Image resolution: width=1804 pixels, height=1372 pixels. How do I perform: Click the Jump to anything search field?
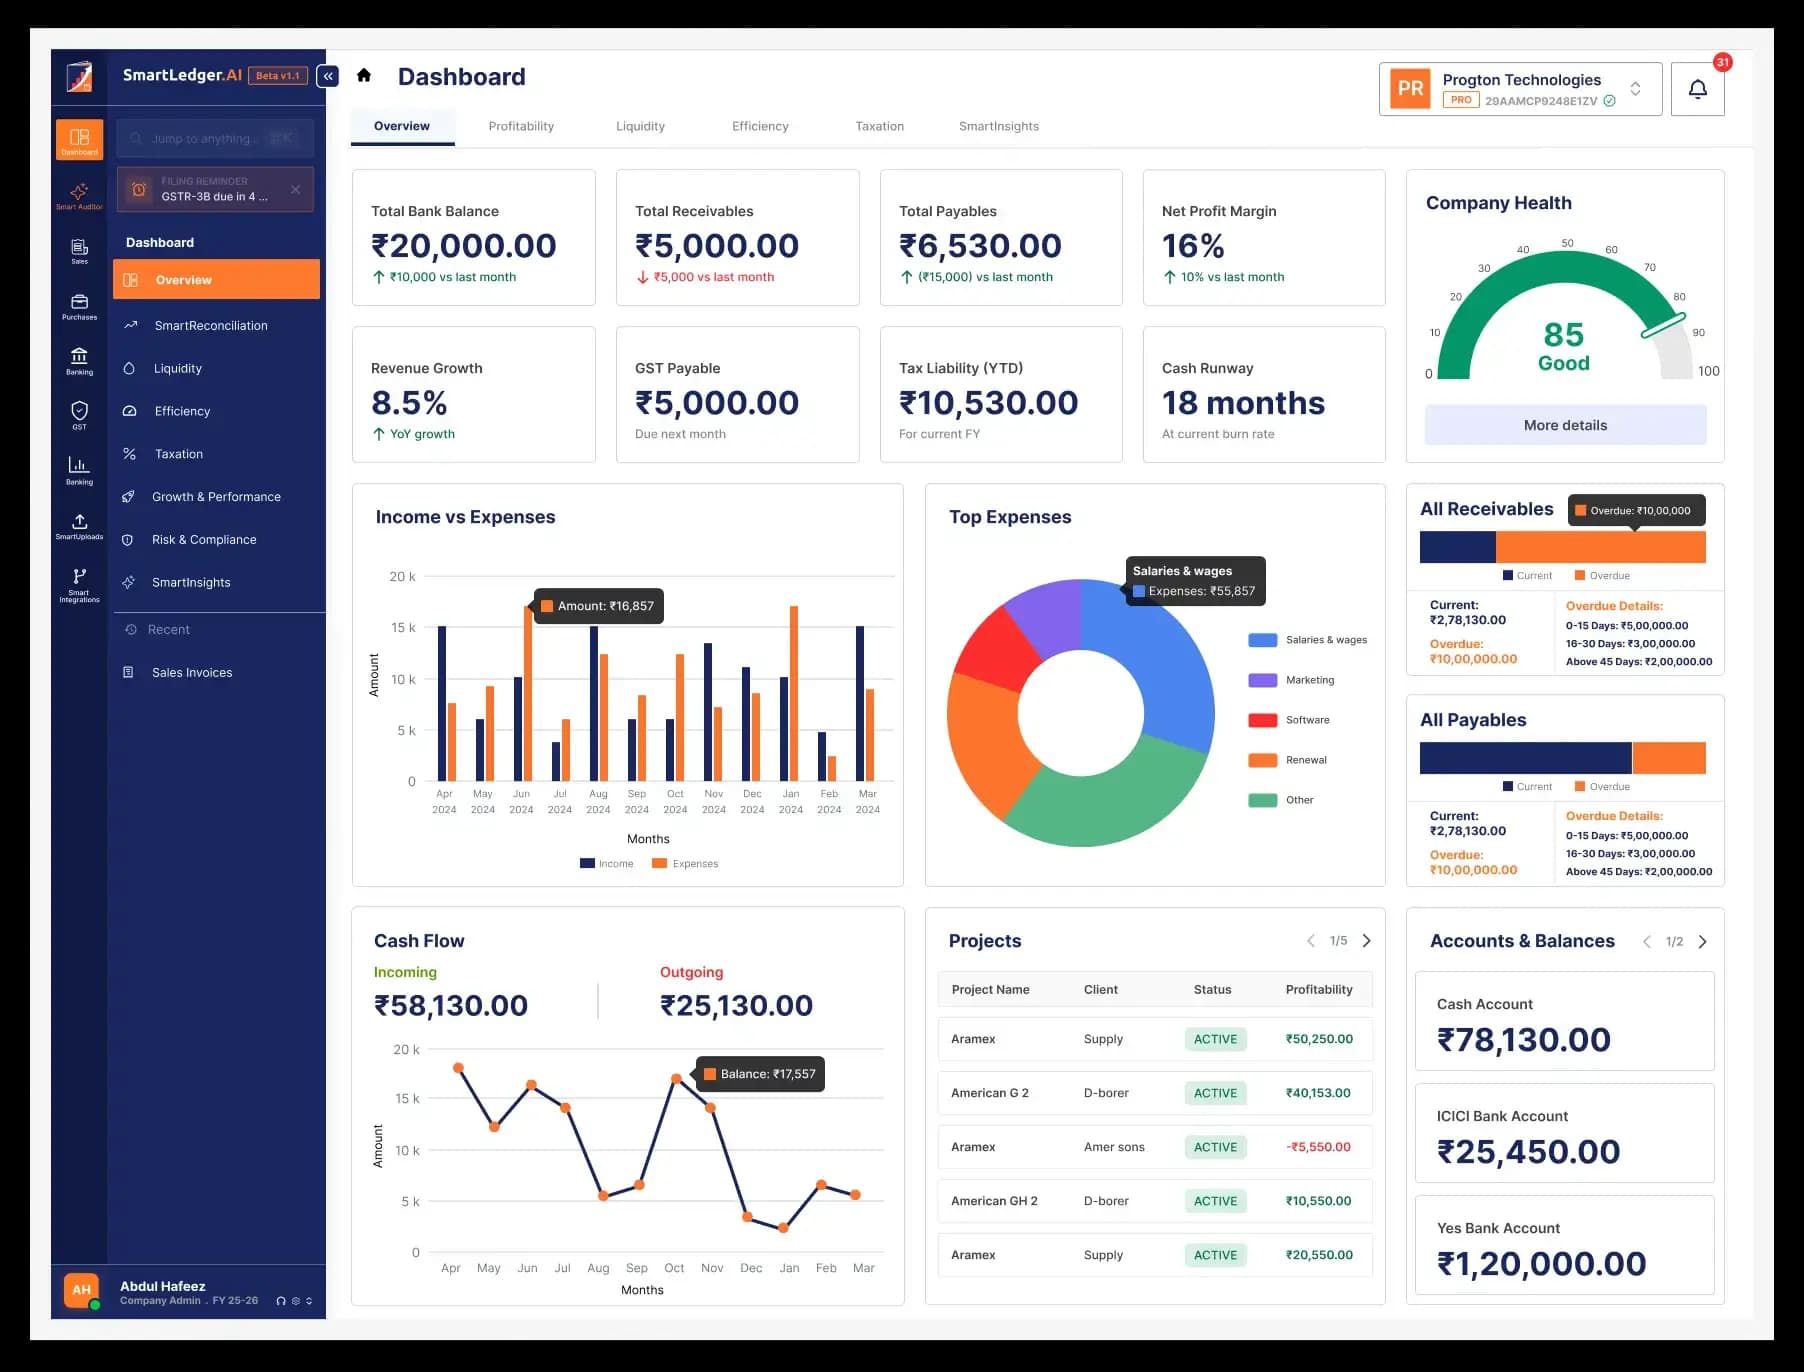coord(215,138)
